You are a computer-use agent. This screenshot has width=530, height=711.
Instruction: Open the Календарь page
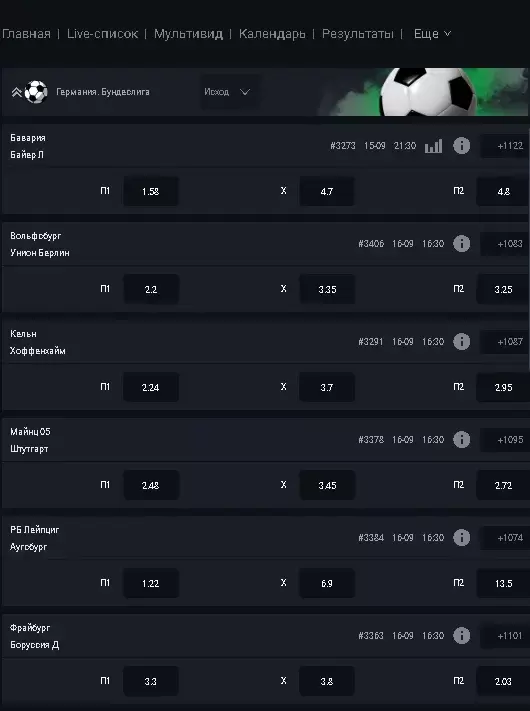point(272,34)
